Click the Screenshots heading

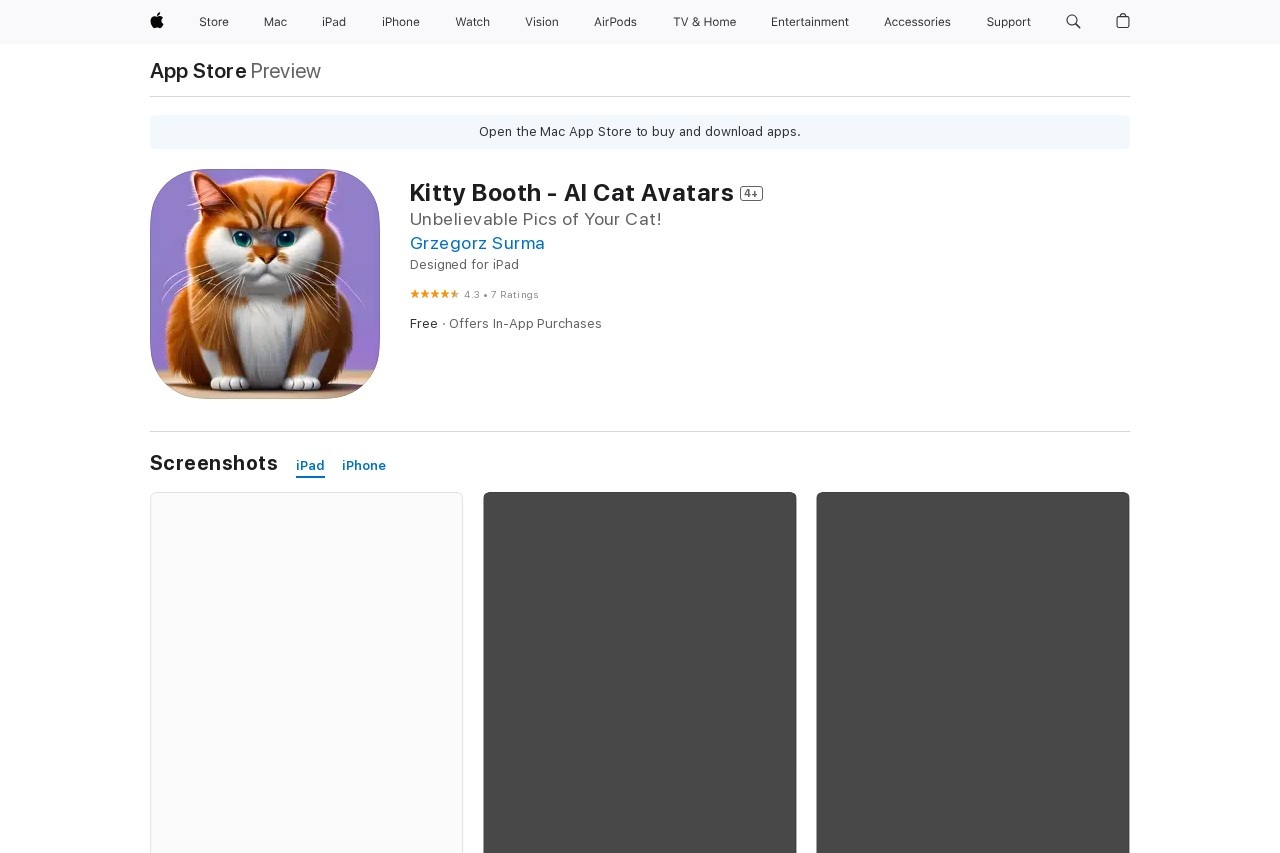[x=214, y=463]
